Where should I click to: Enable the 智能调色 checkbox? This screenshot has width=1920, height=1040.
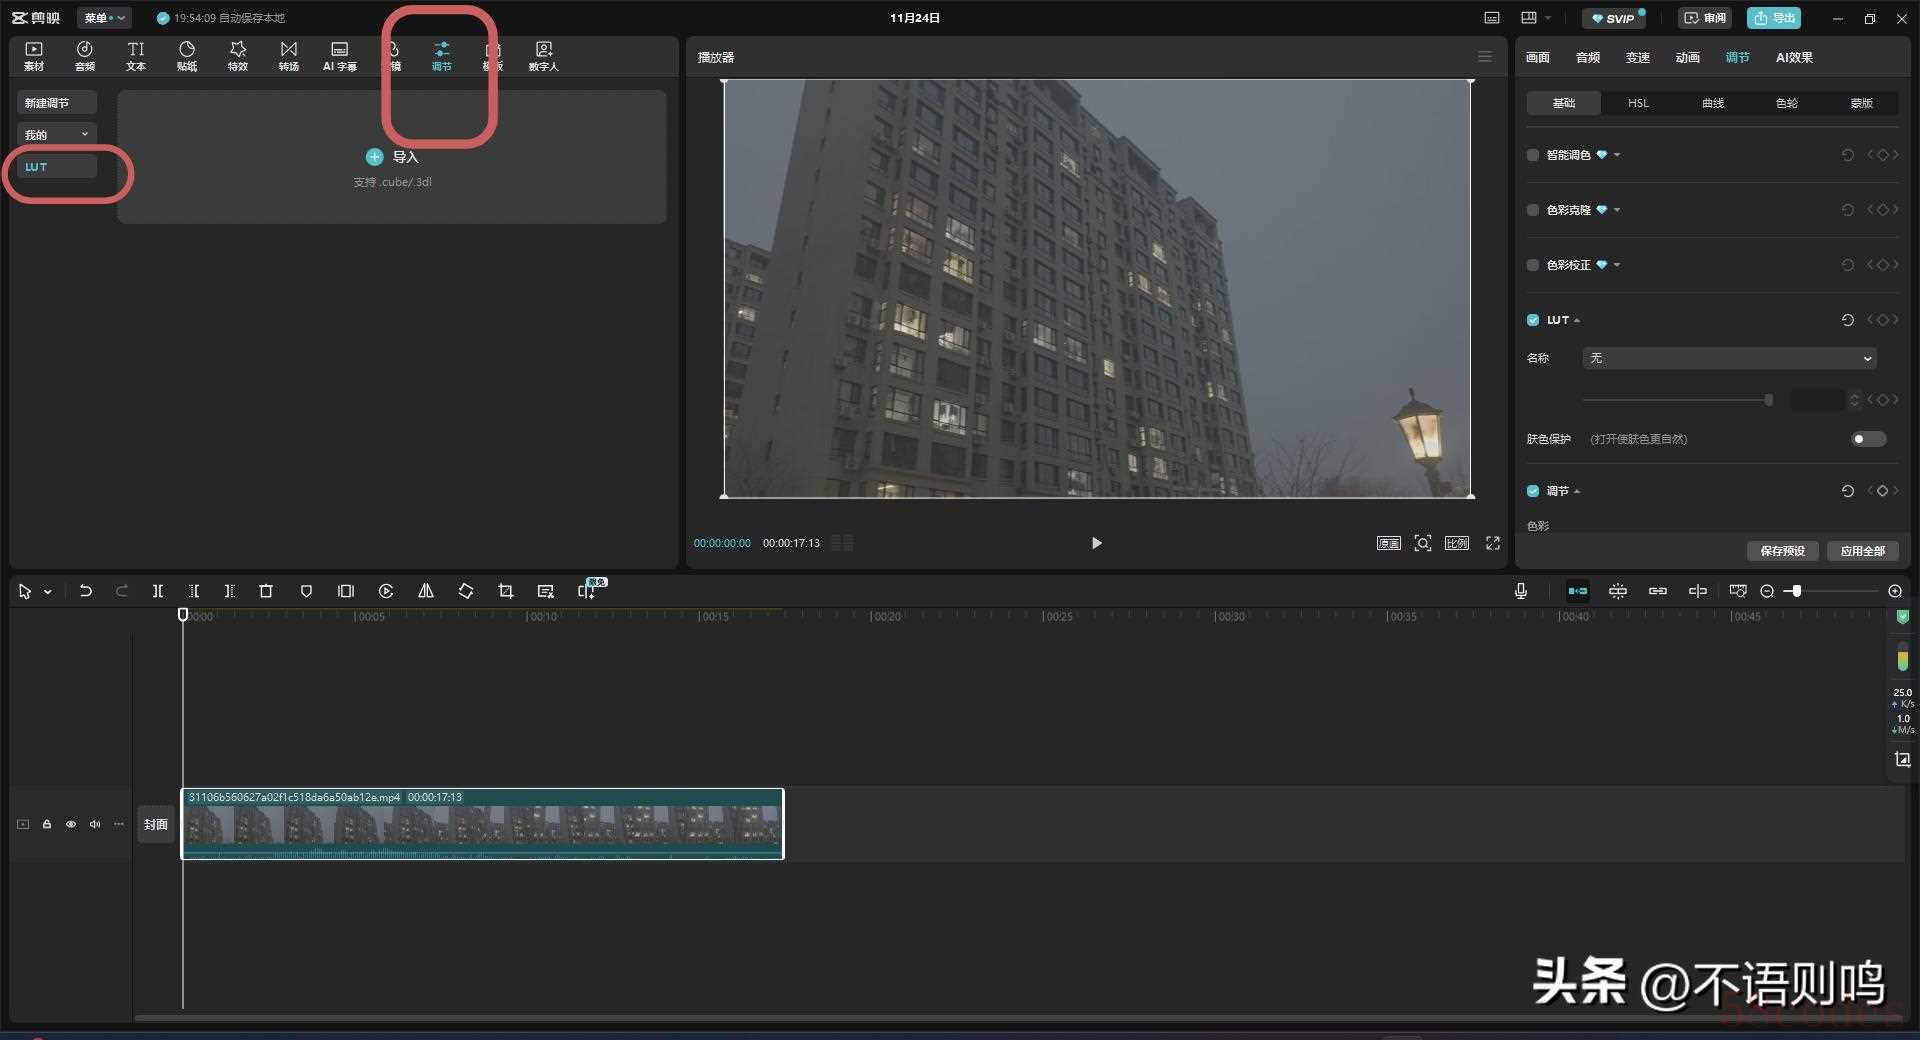[x=1533, y=155]
